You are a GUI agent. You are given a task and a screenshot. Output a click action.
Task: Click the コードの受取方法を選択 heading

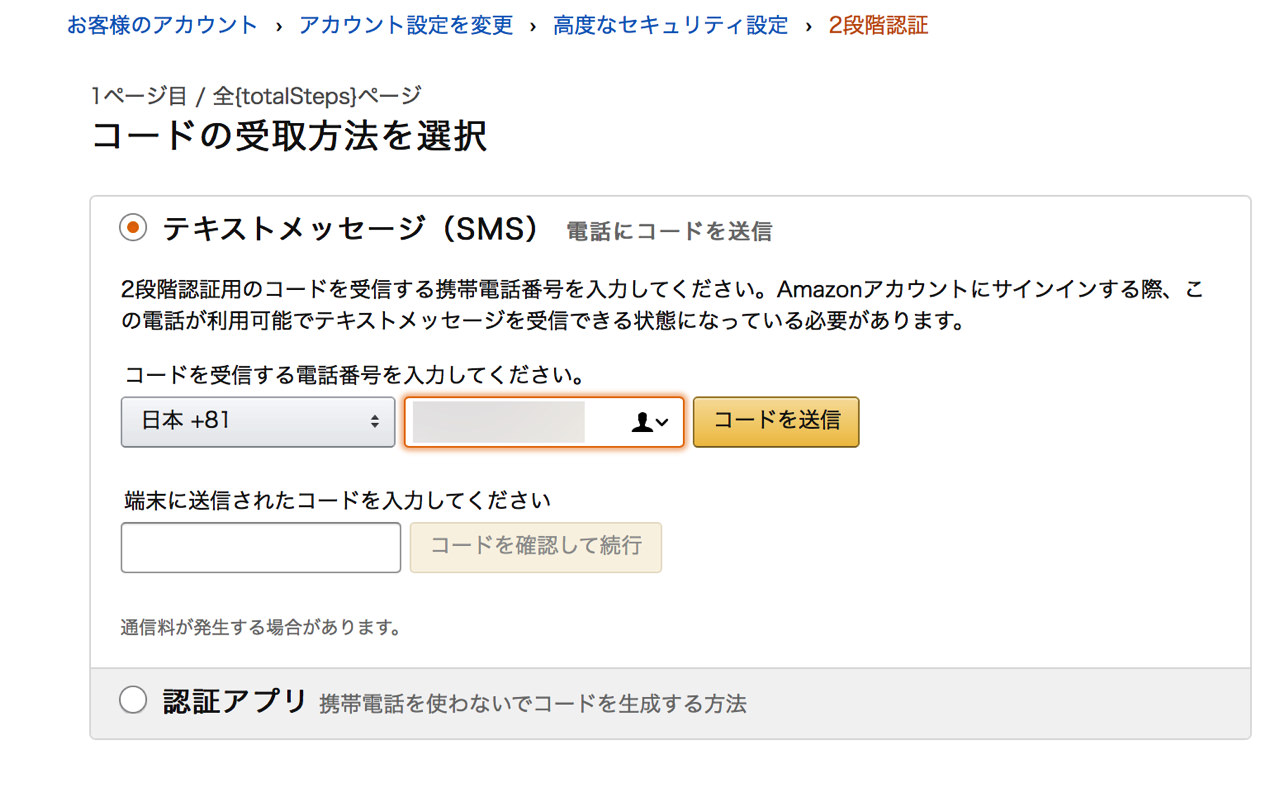(289, 136)
